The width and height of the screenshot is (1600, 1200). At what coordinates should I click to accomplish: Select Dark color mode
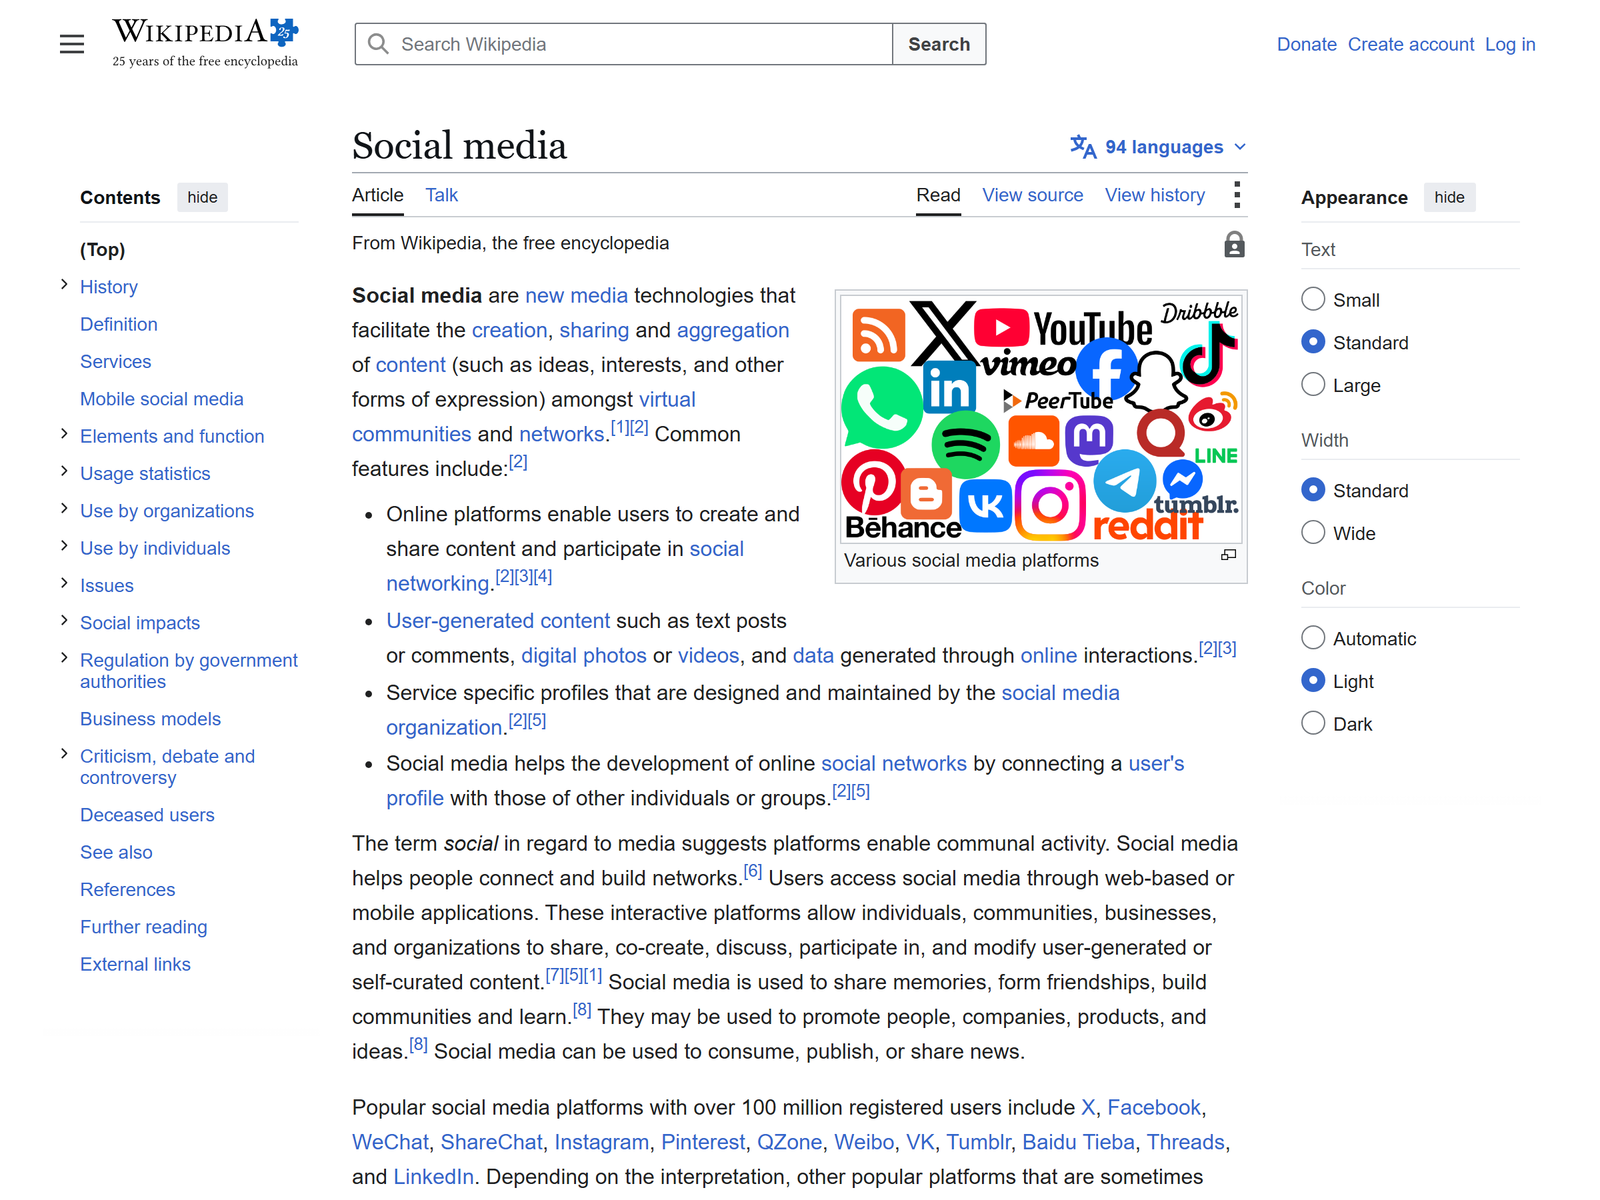(x=1313, y=723)
